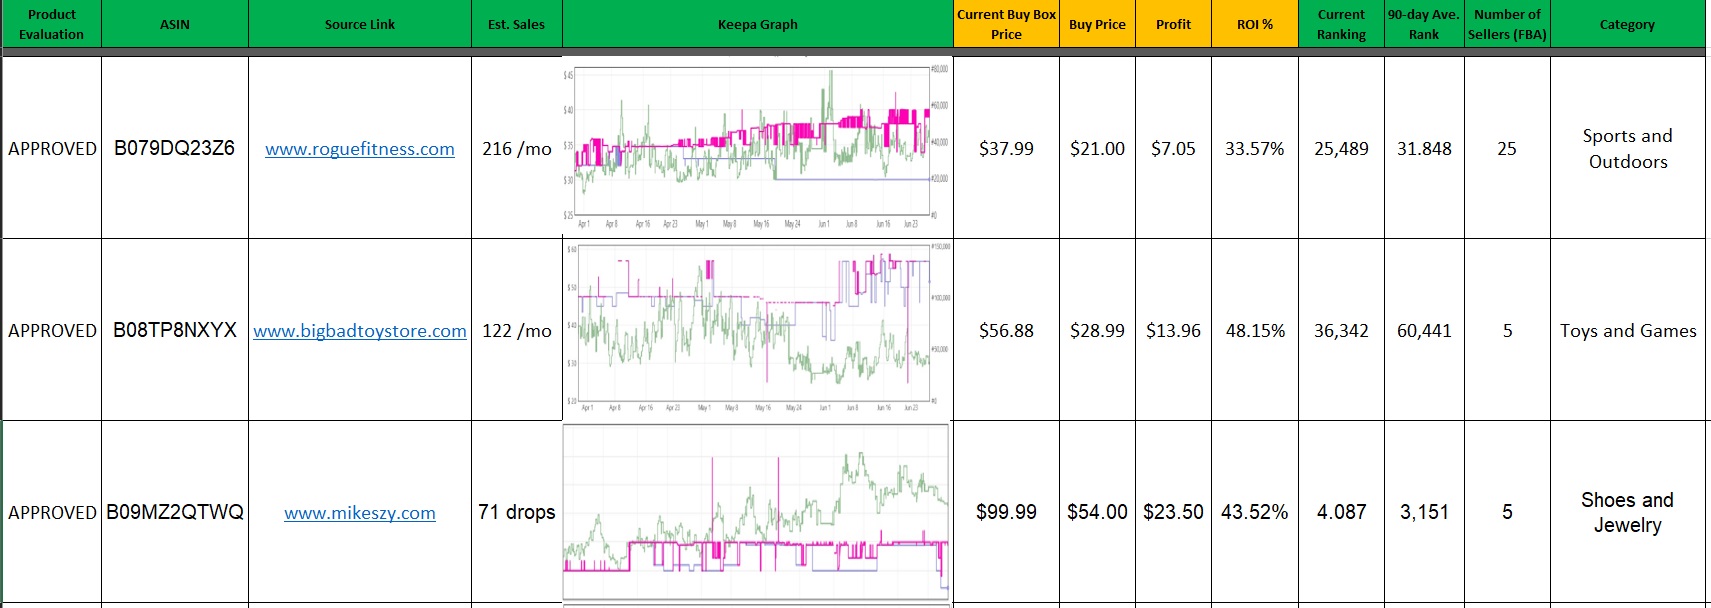Screen dimensions: 1711x608
Task: Select the $23.50 profit cell
Action: tap(1173, 512)
